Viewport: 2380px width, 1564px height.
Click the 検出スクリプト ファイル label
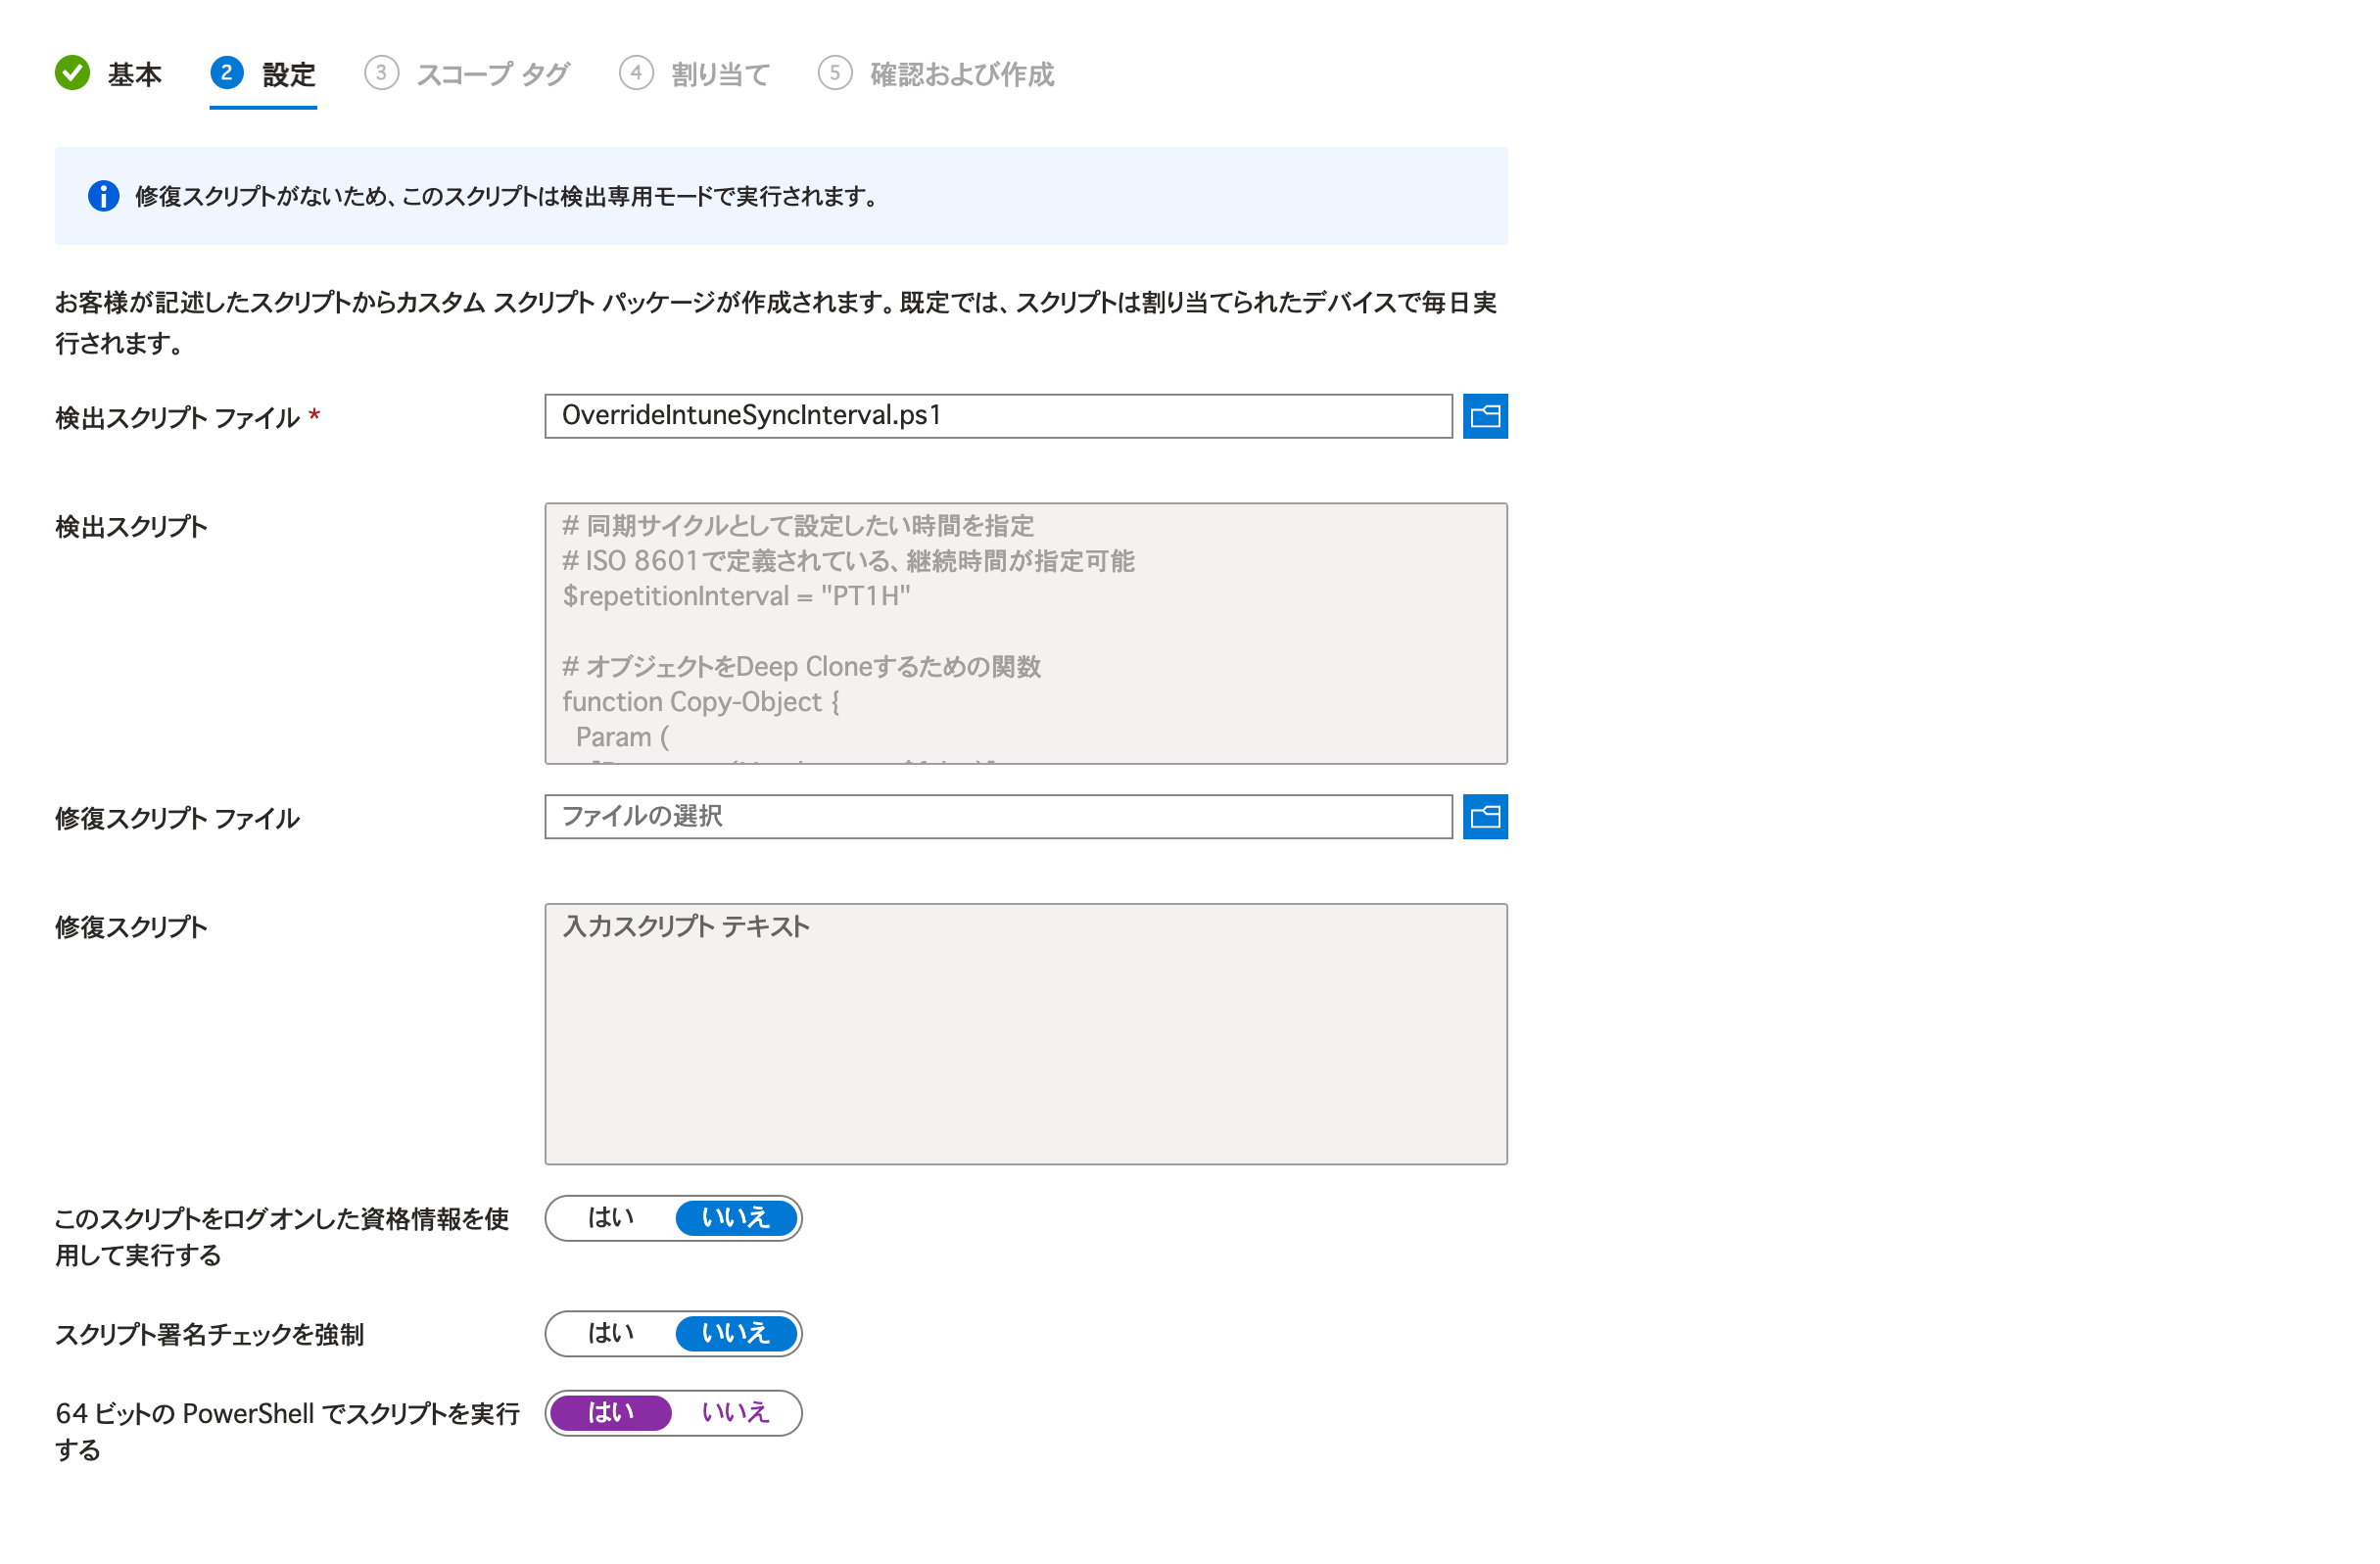[177, 418]
